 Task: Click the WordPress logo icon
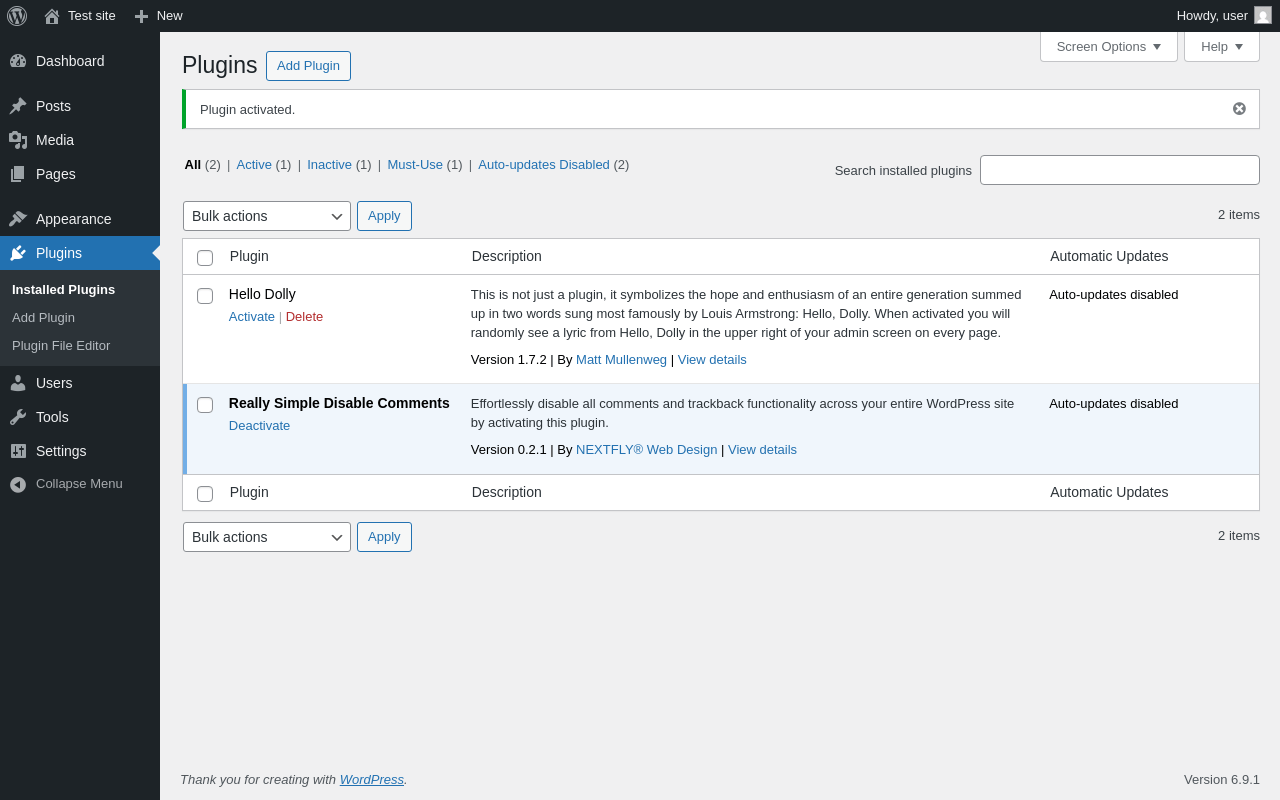(17, 16)
